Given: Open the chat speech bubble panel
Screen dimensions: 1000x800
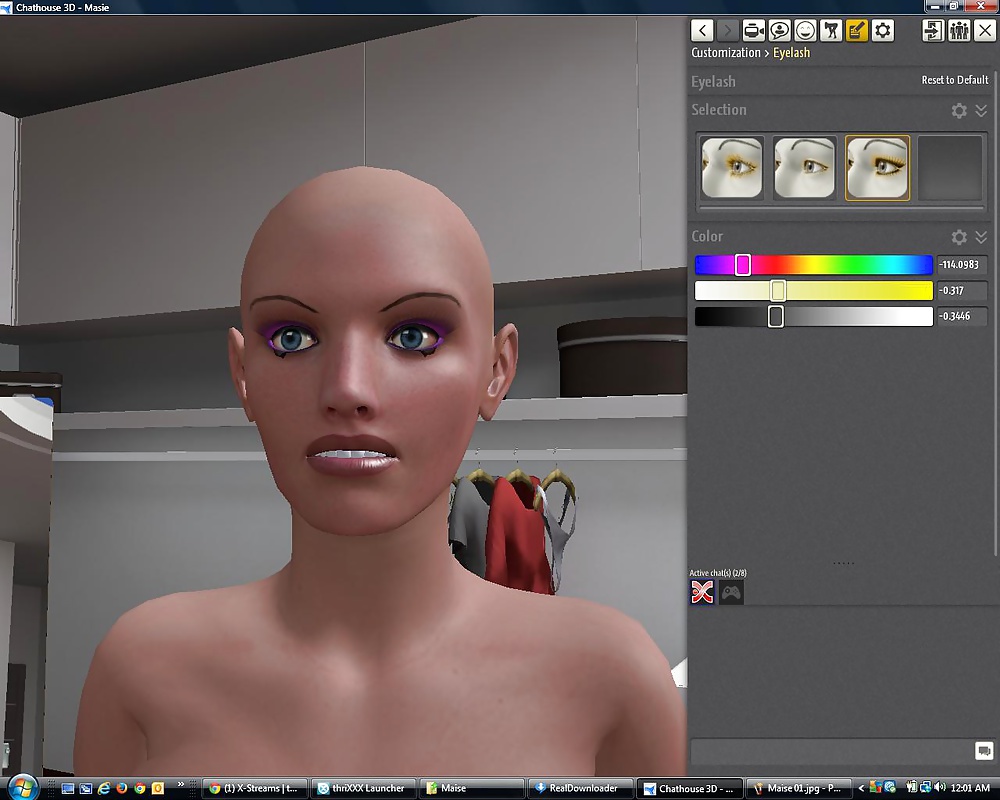Looking at the screenshot, I should coord(780,31).
